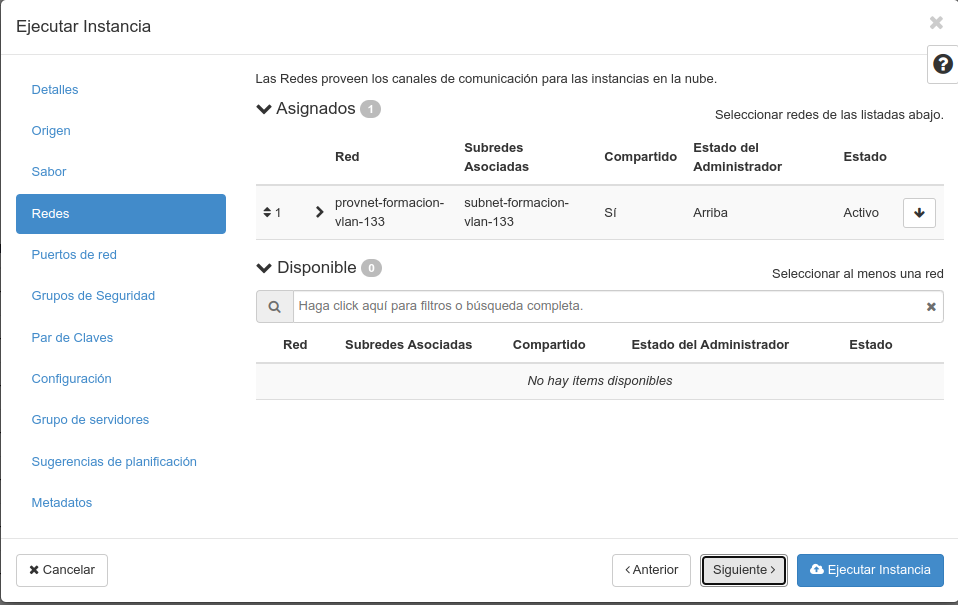The width and height of the screenshot is (958, 605).
Task: Click the down arrow to remove provnet-formacion-vlan-133
Action: coord(918,212)
